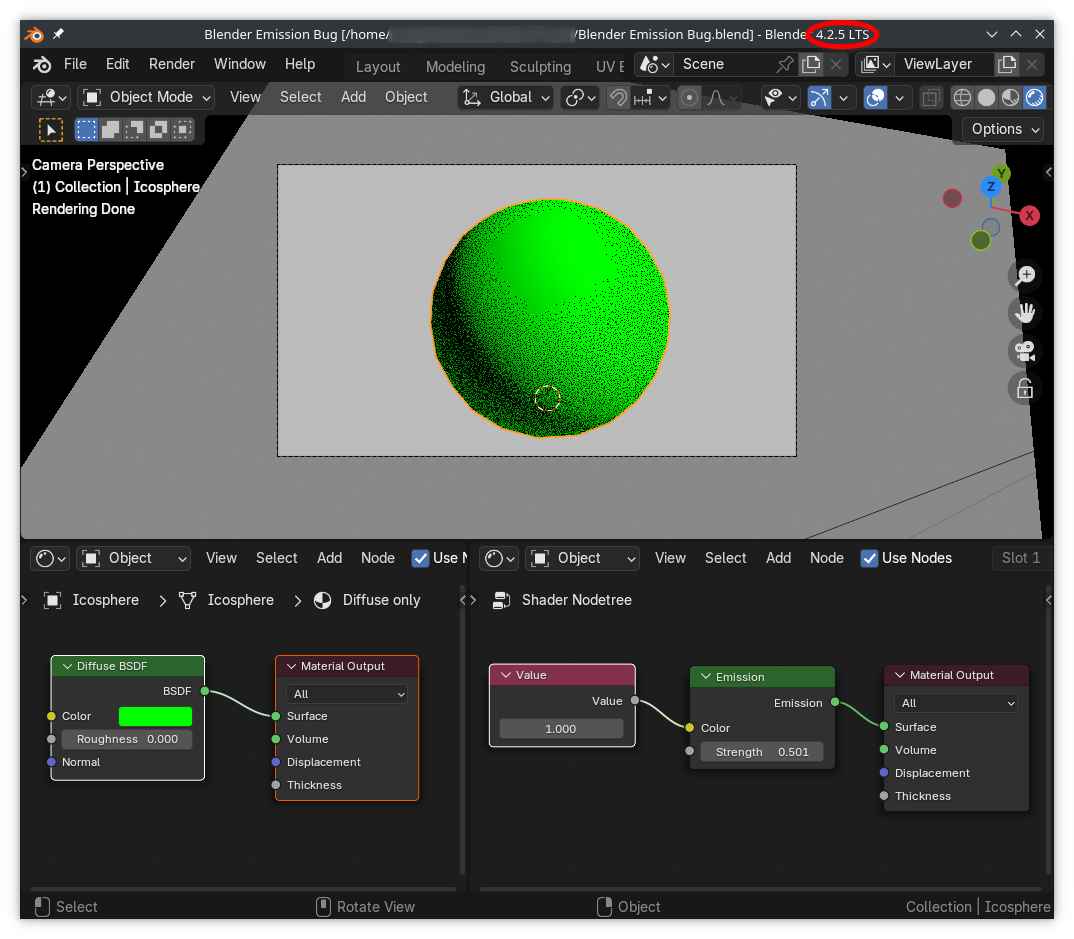The width and height of the screenshot is (1074, 939).
Task: Open the overlays options dropdown arrow
Action: 900,98
